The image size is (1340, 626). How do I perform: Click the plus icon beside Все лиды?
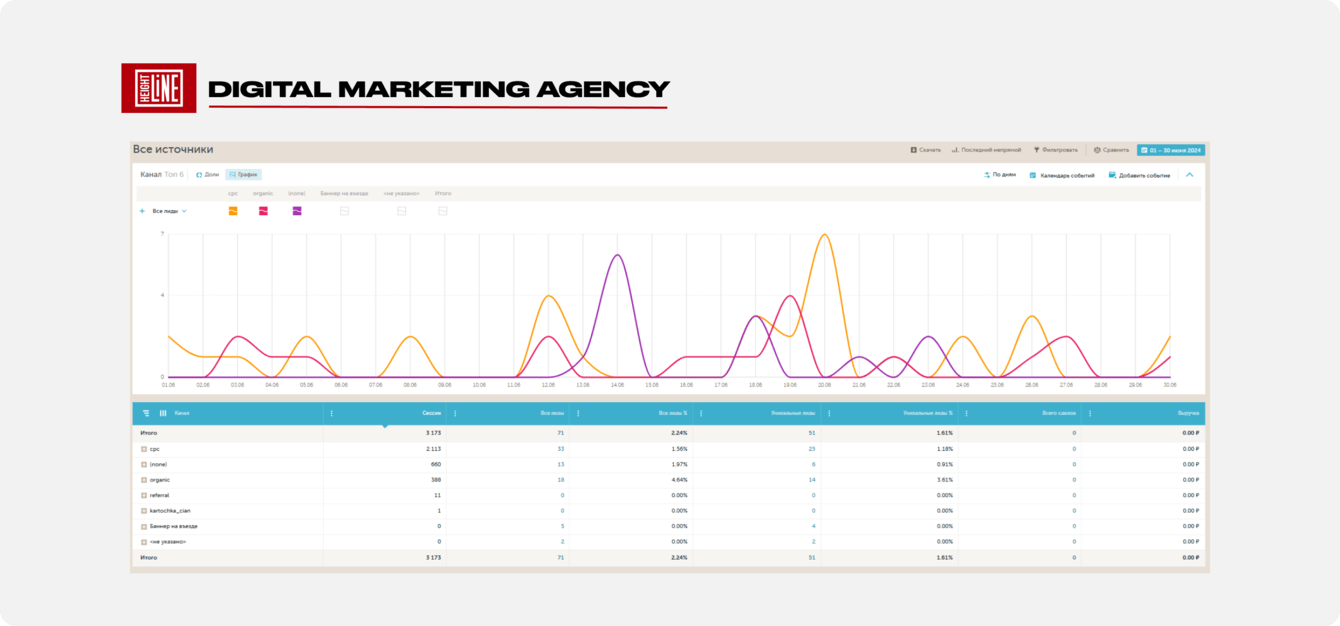(142, 211)
